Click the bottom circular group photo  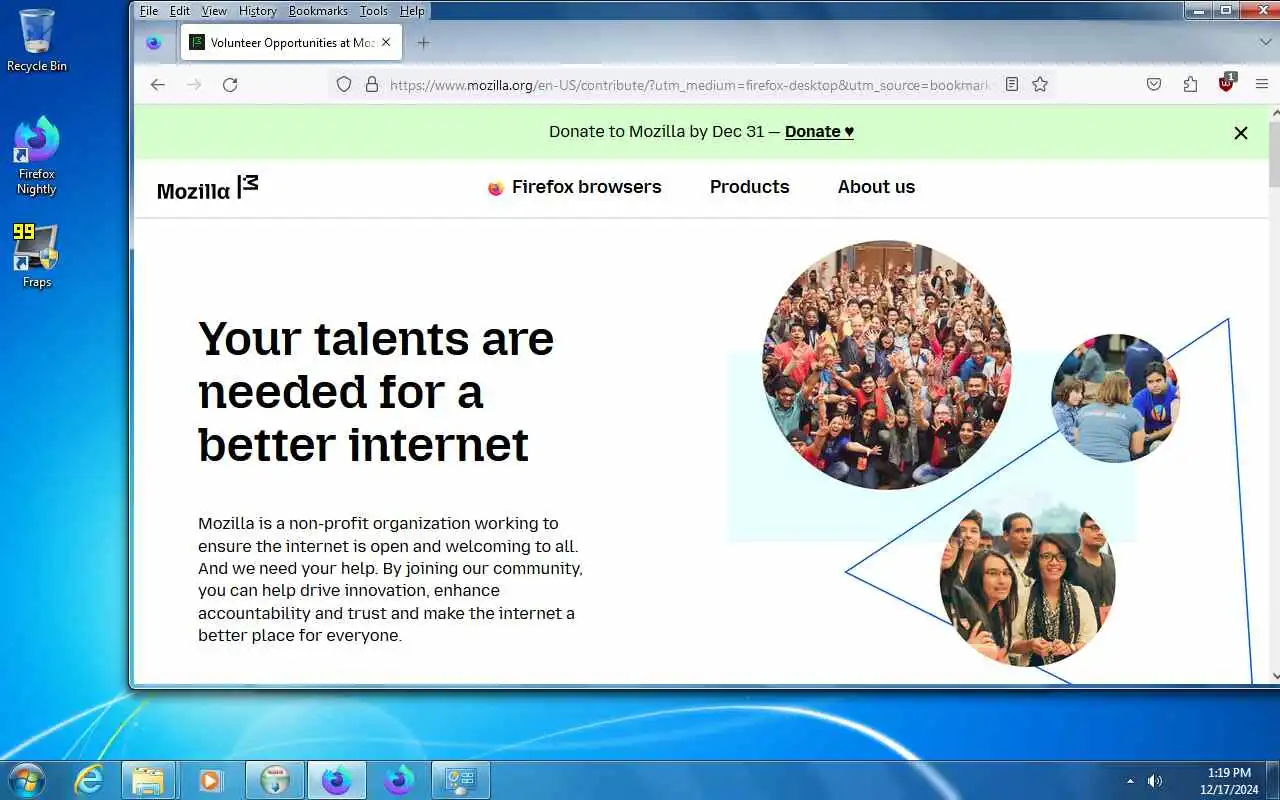(x=1027, y=580)
